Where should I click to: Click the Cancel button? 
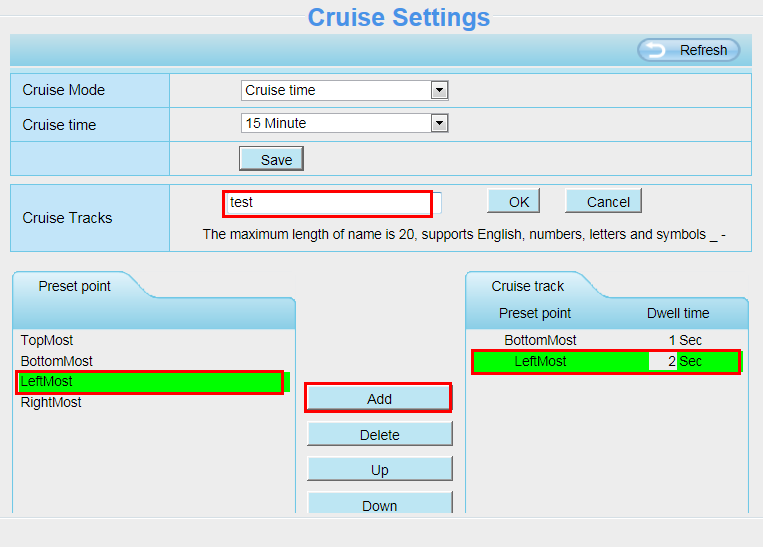(603, 201)
